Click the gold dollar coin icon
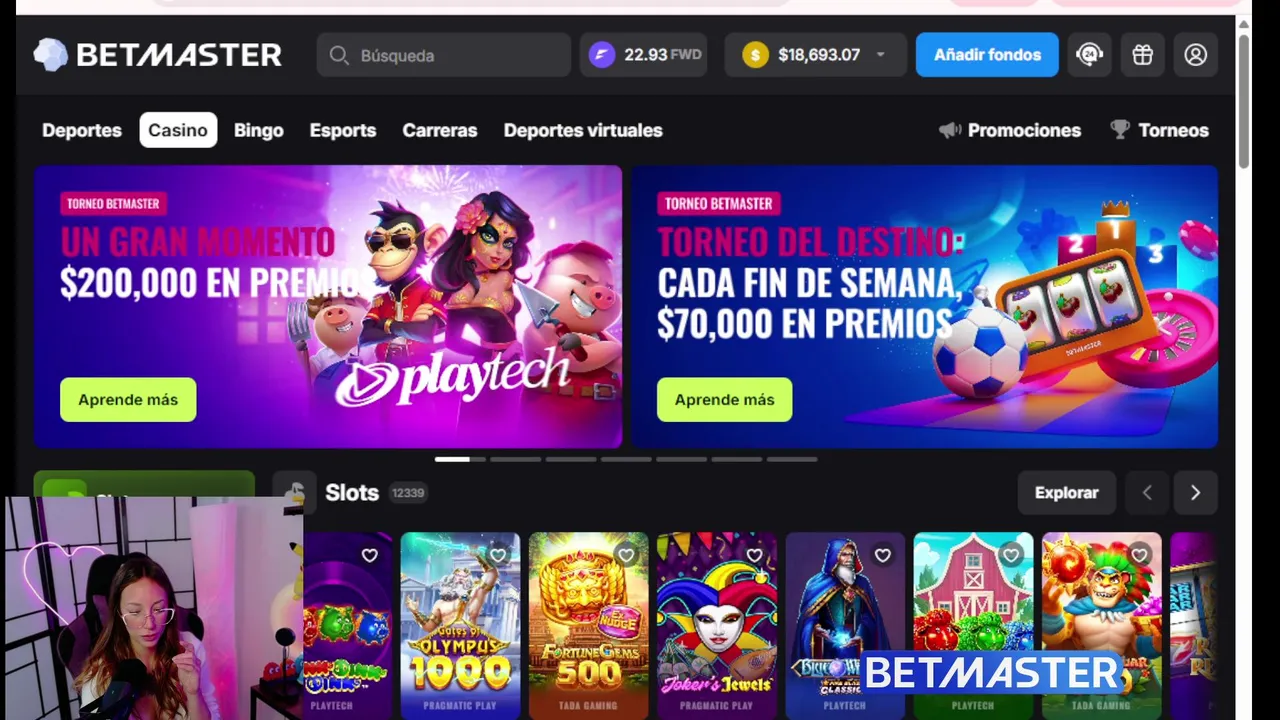The width and height of the screenshot is (1280, 720). [755, 55]
